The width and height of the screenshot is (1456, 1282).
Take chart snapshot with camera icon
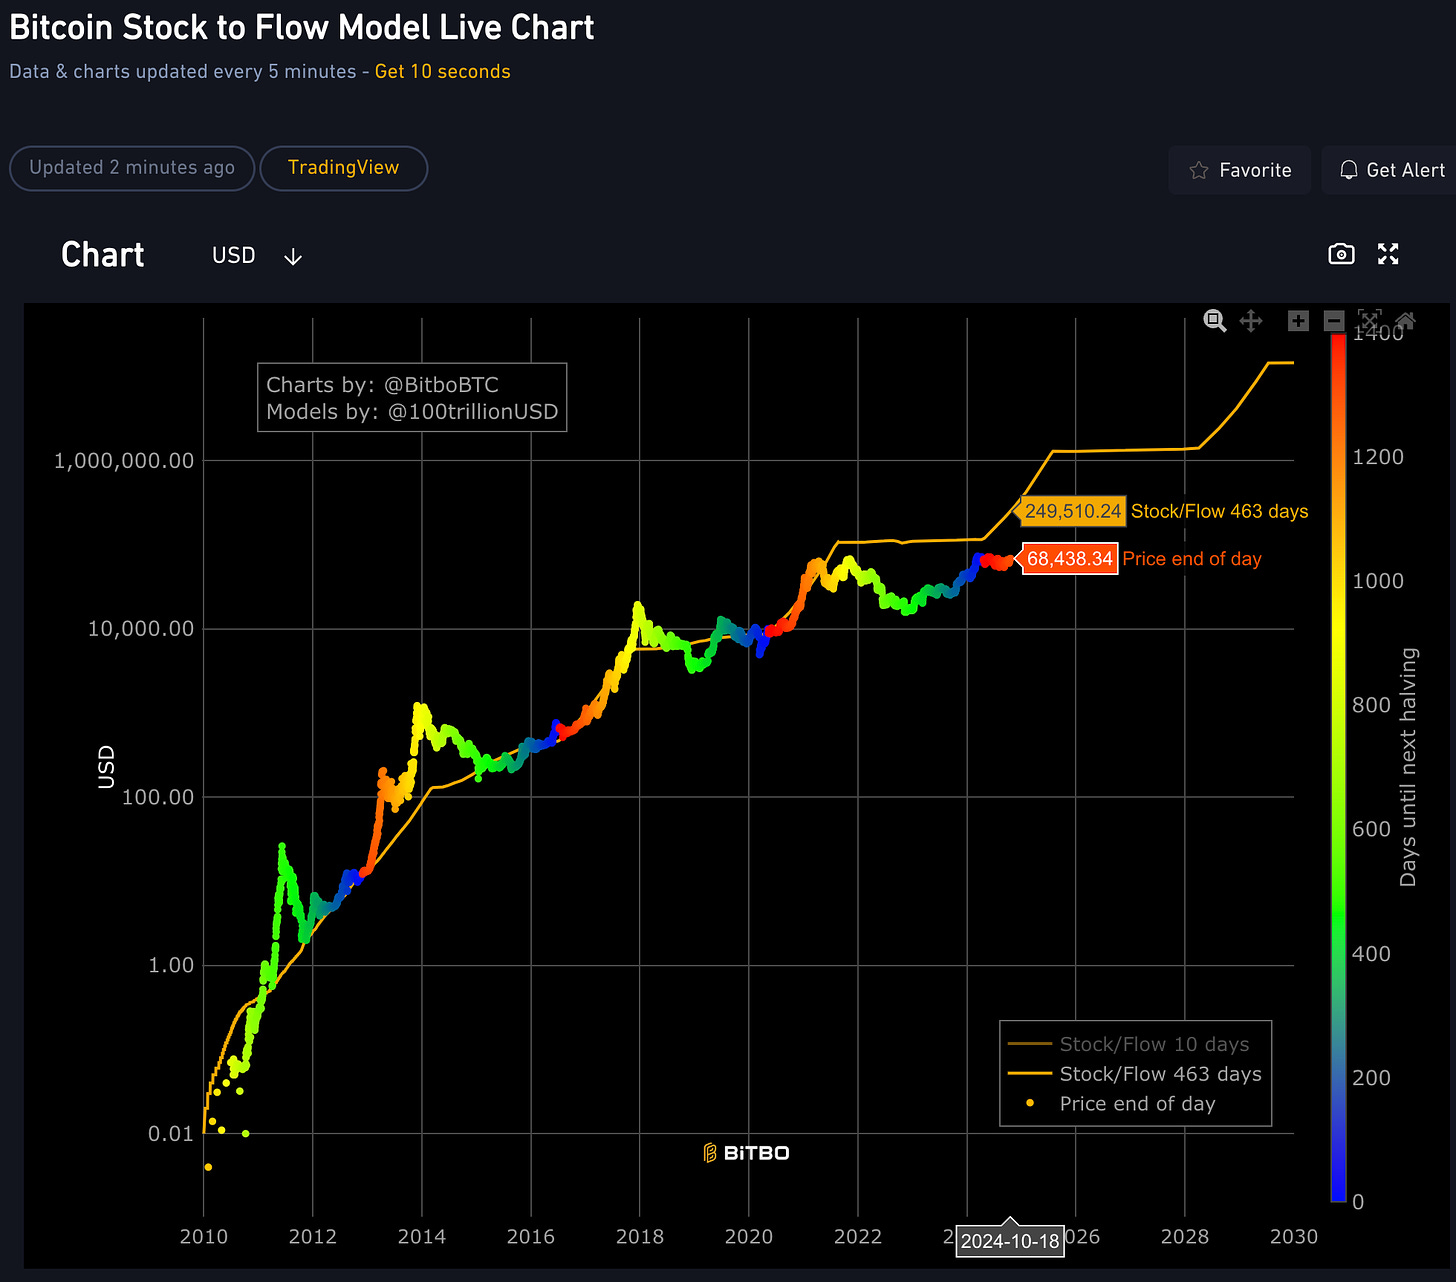[1341, 254]
